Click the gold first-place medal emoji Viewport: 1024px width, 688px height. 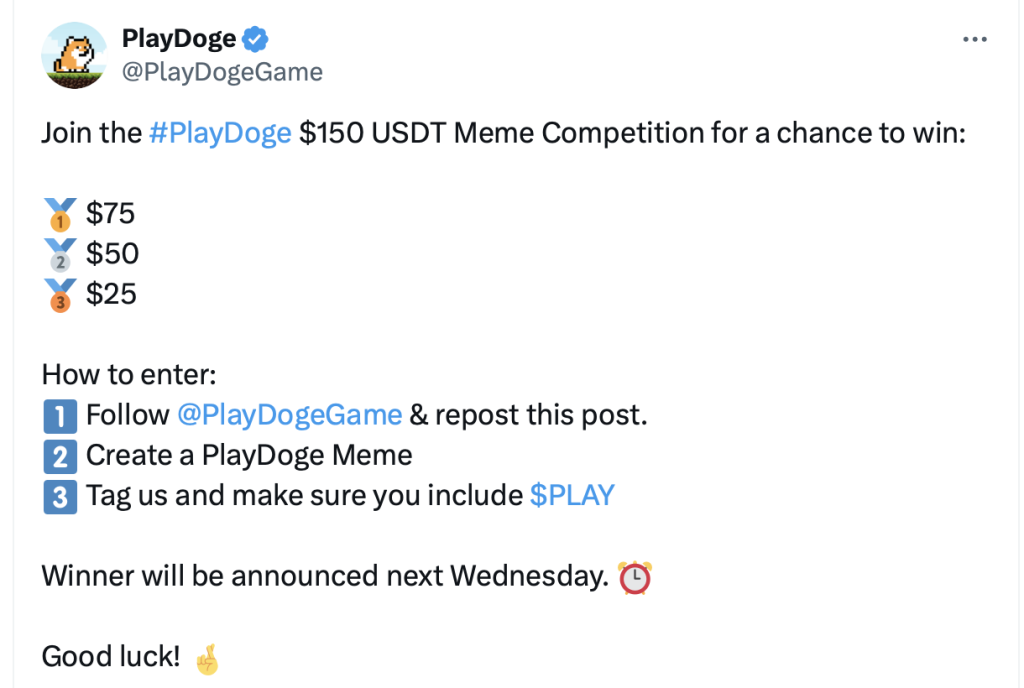pos(60,214)
